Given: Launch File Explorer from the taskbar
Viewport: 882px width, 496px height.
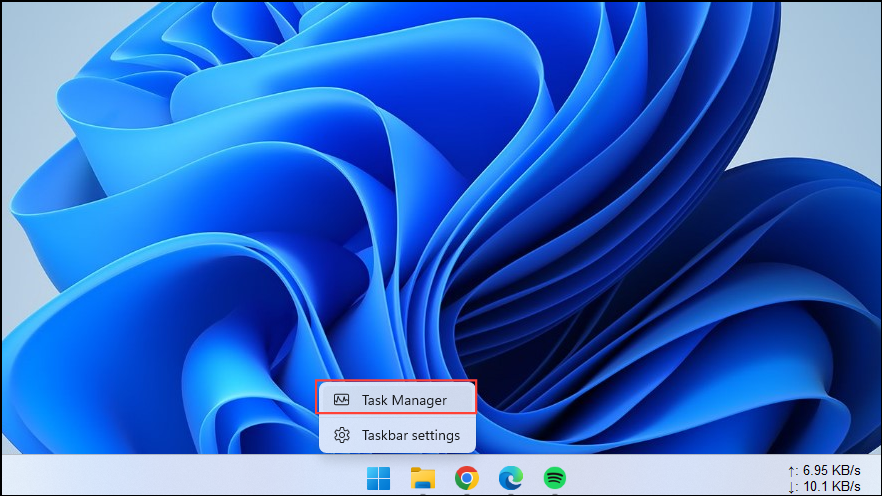Looking at the screenshot, I should (423, 478).
